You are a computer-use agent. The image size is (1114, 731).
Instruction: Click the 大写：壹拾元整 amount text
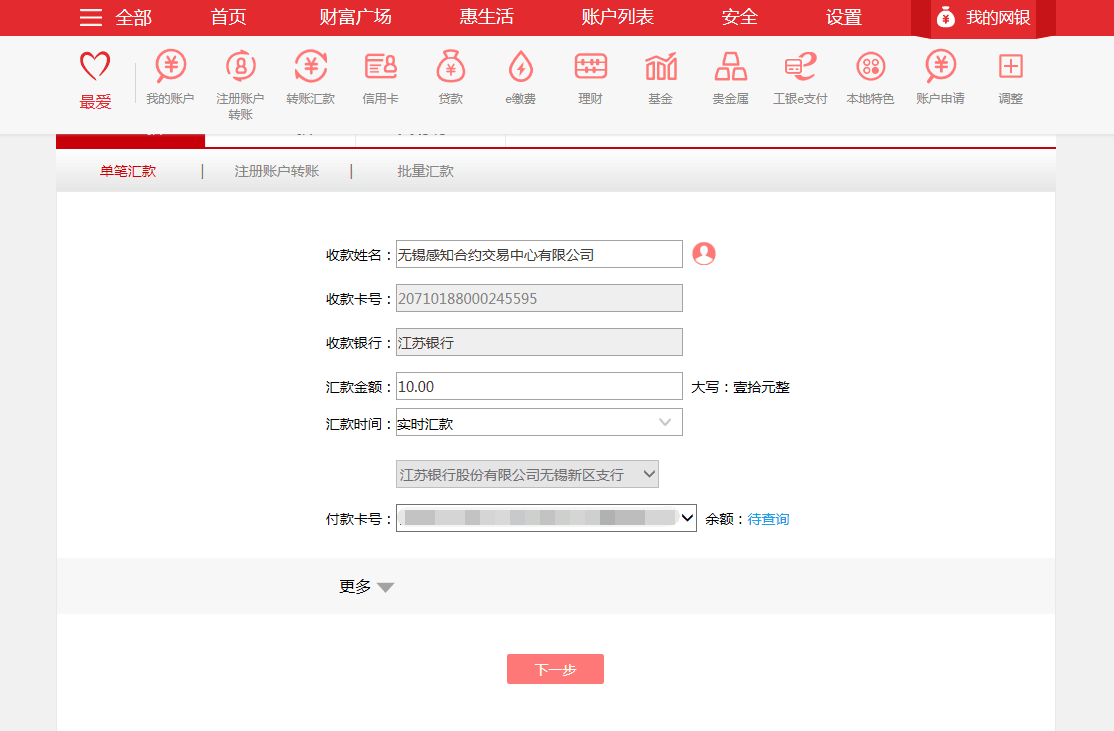740,387
